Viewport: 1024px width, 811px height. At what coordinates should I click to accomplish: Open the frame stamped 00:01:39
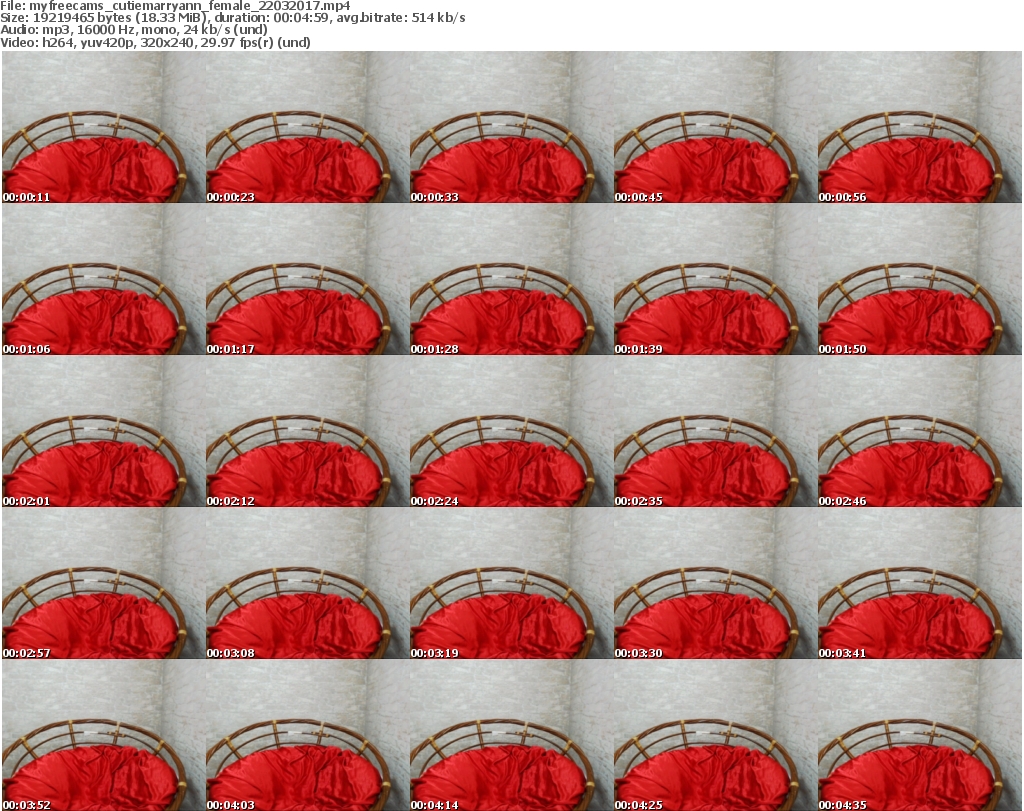tap(716, 279)
